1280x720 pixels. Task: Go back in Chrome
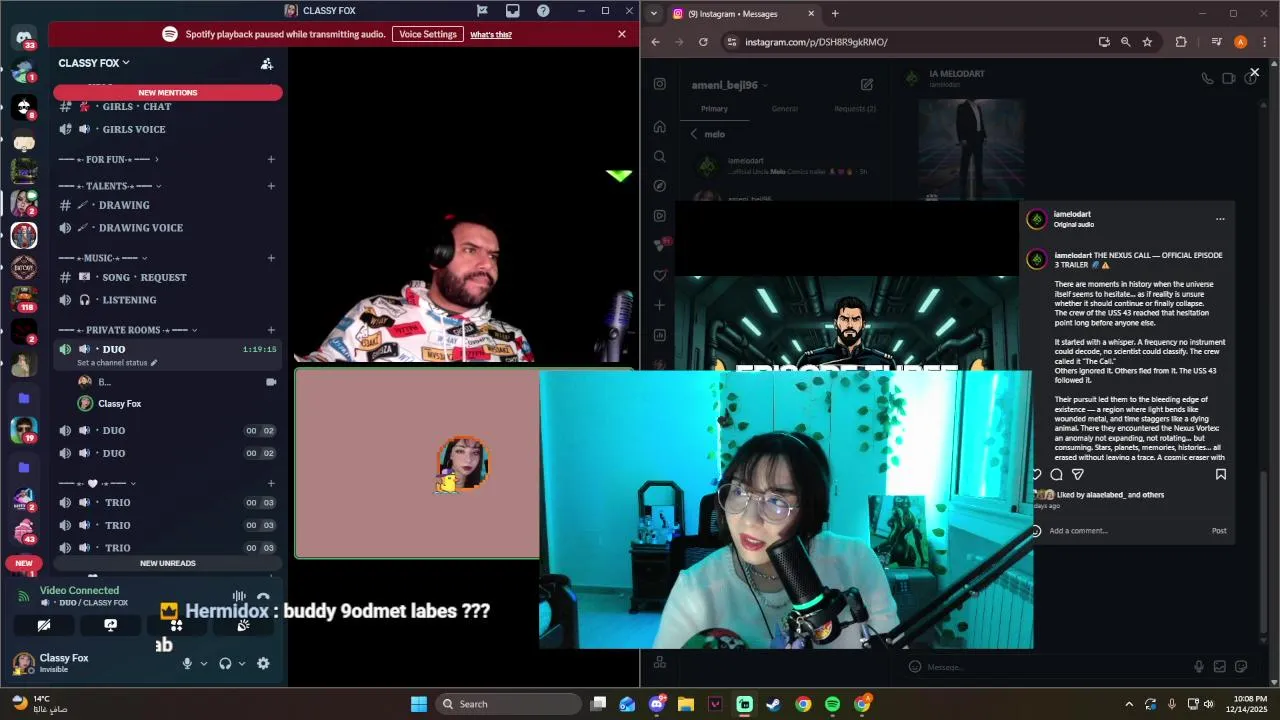[655, 42]
